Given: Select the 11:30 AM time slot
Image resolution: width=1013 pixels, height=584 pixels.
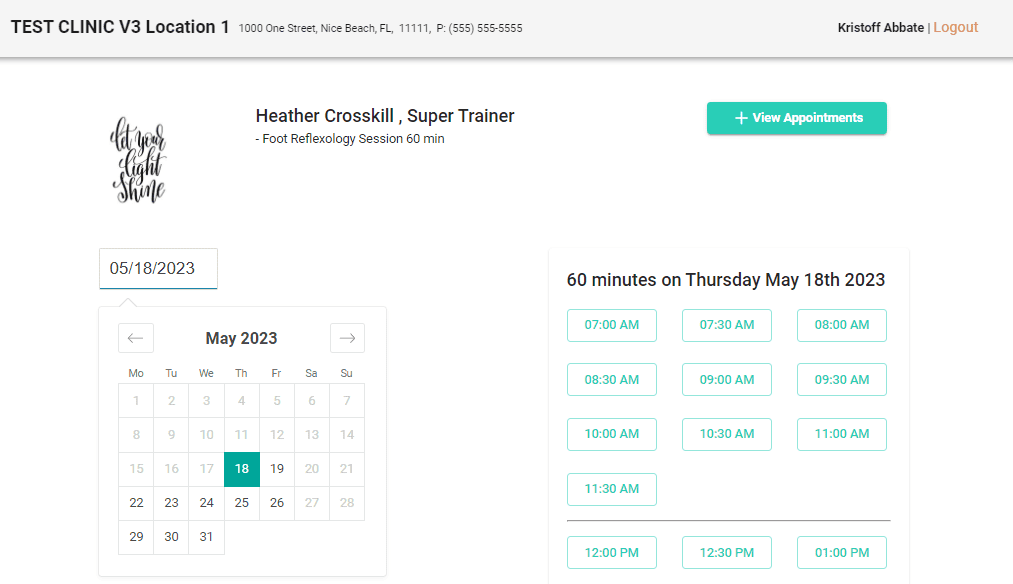Looking at the screenshot, I should tap(612, 489).
